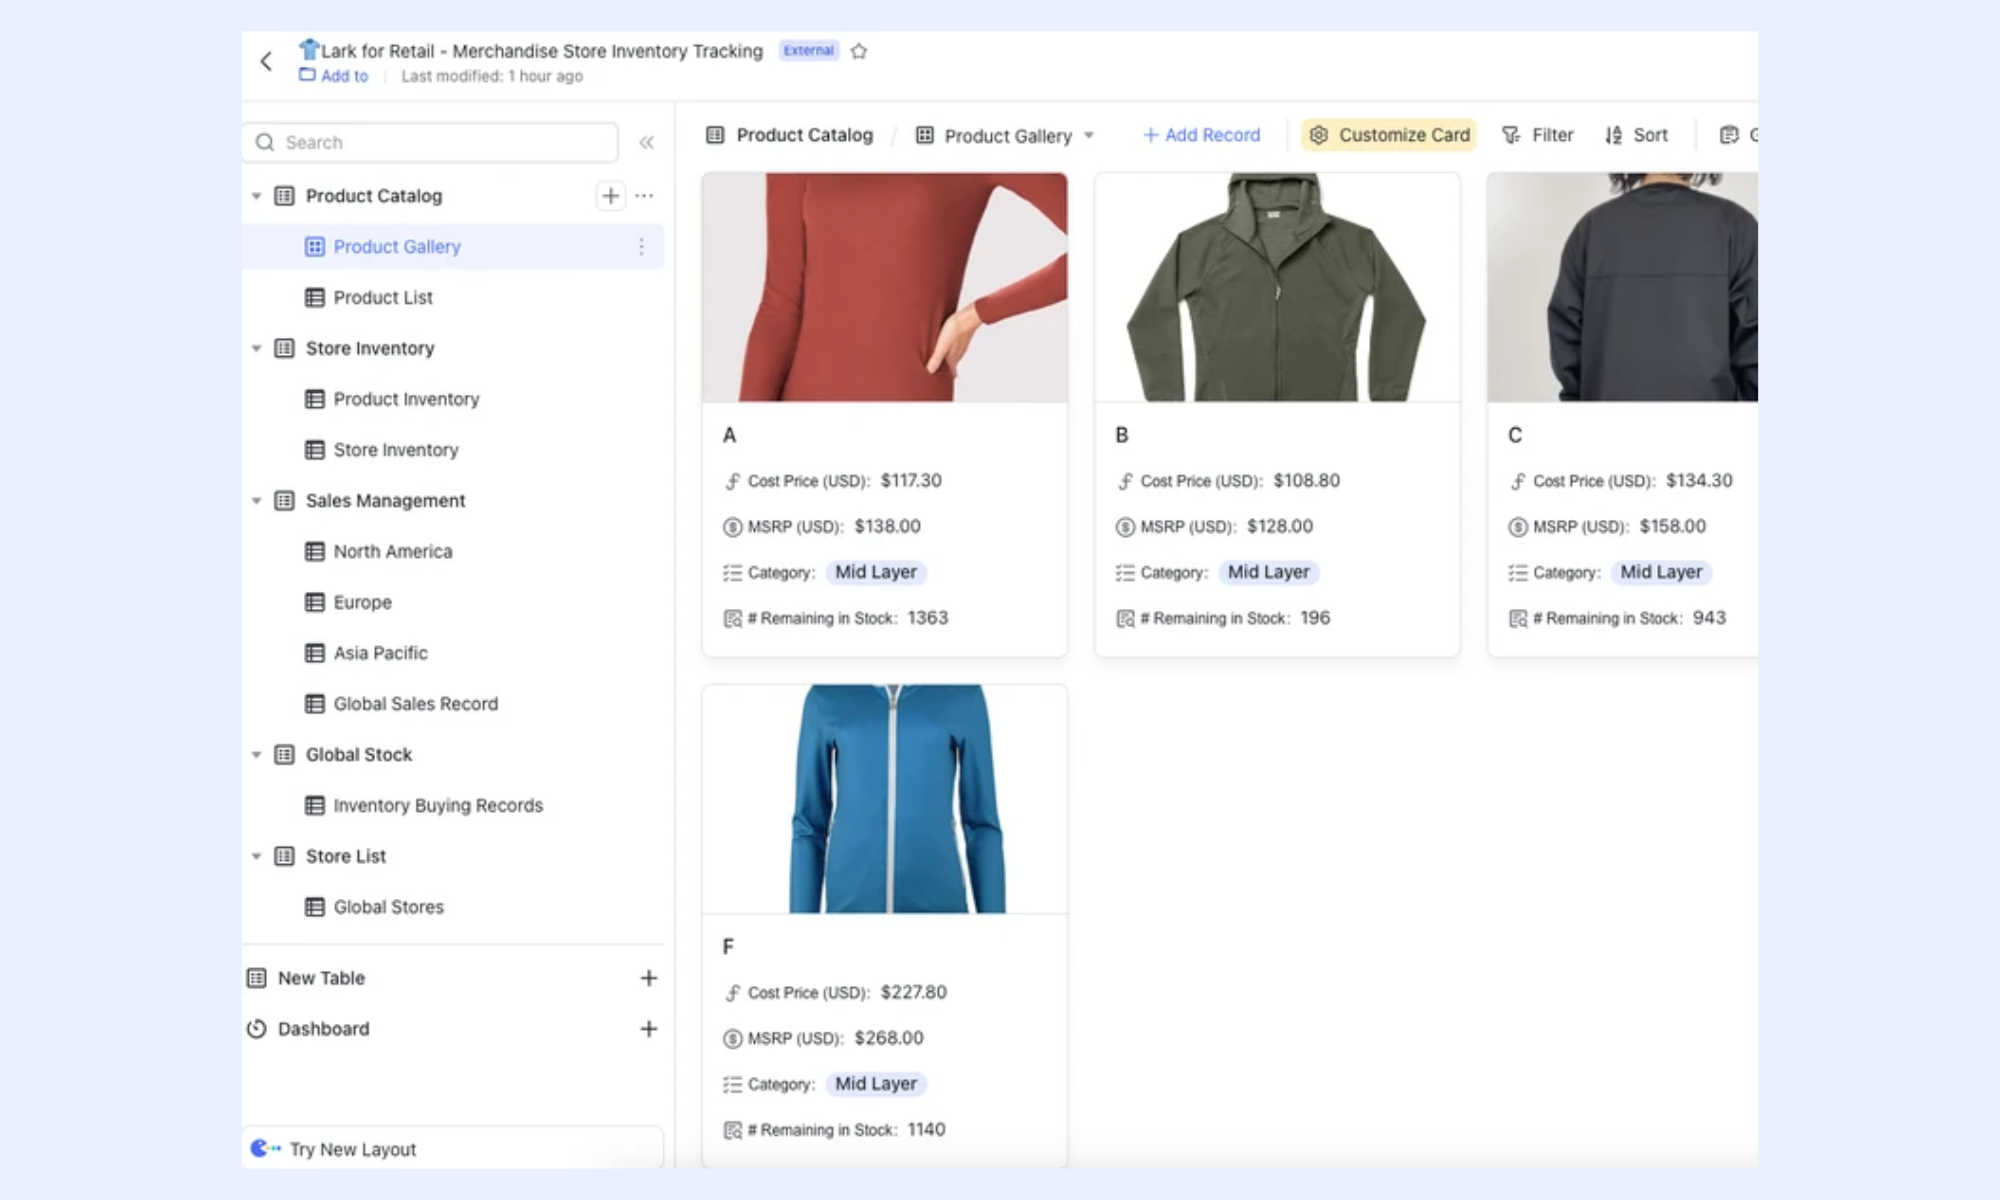Click Add Record button

point(1201,135)
